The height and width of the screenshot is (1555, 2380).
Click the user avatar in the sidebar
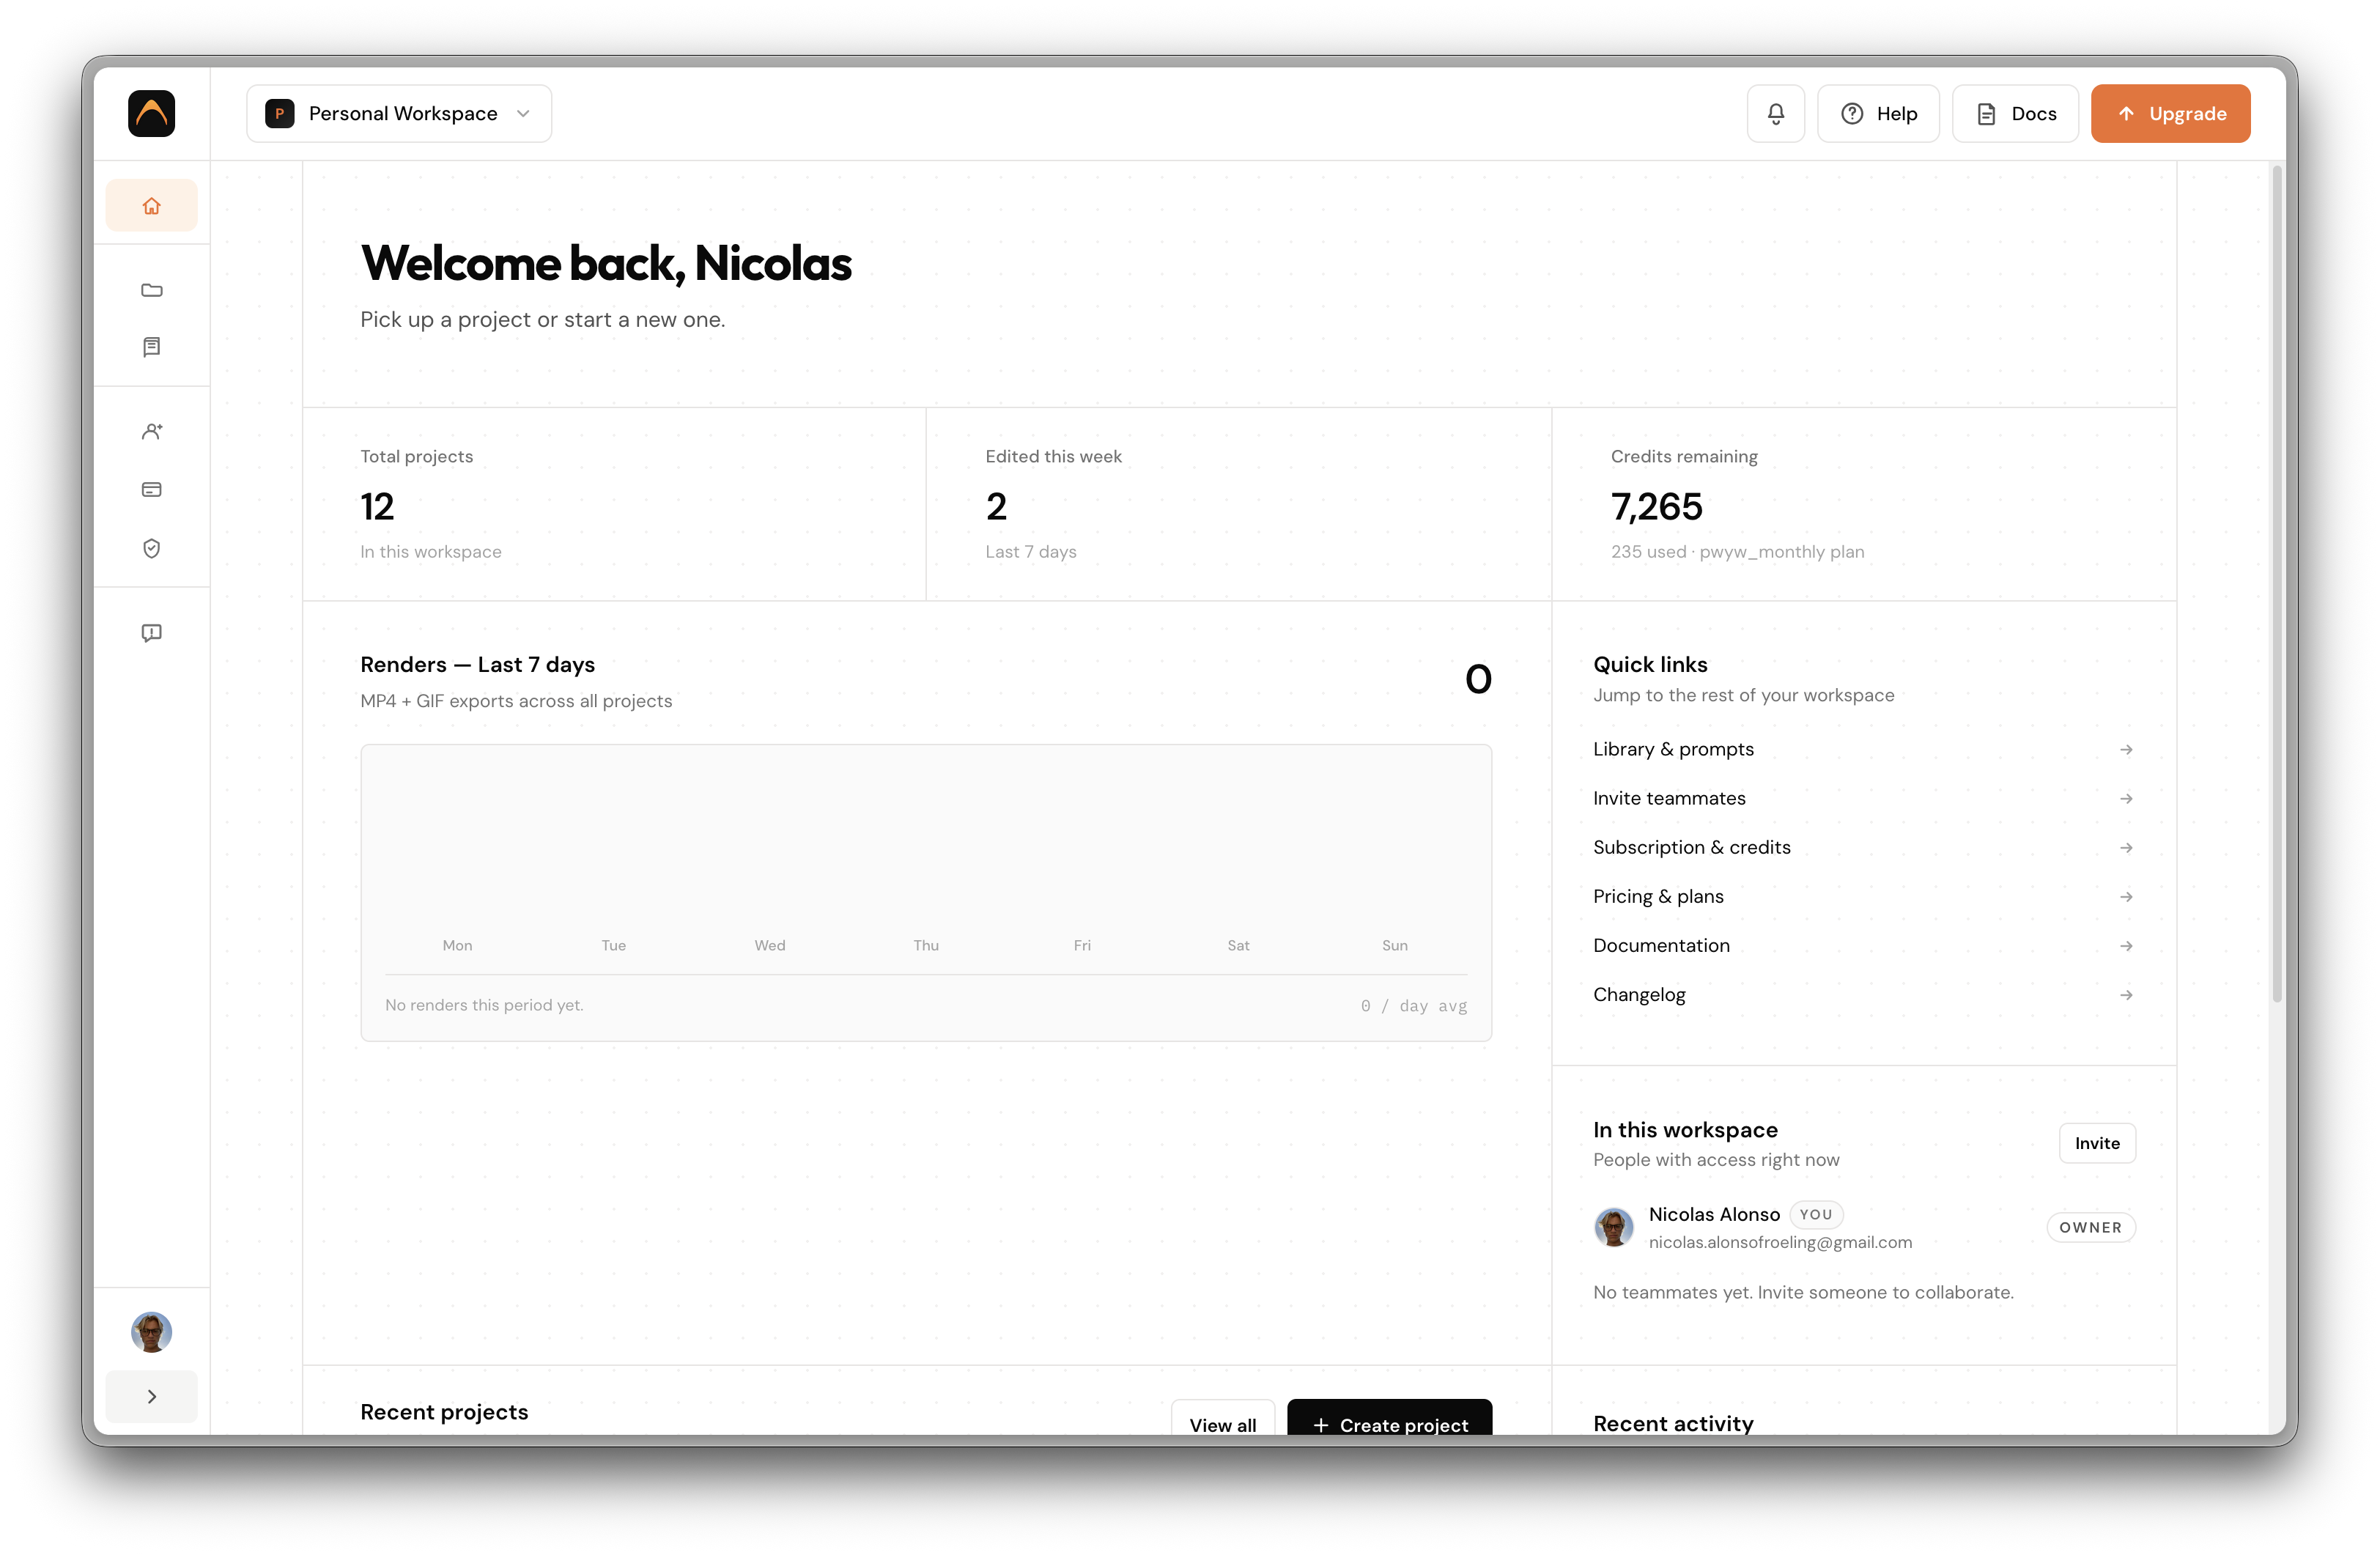(x=152, y=1332)
